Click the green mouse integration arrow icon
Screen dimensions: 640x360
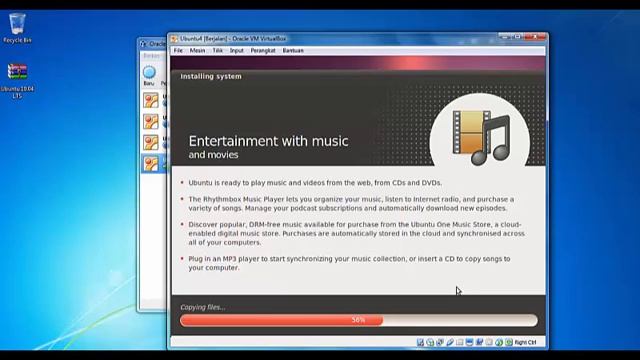(499, 342)
